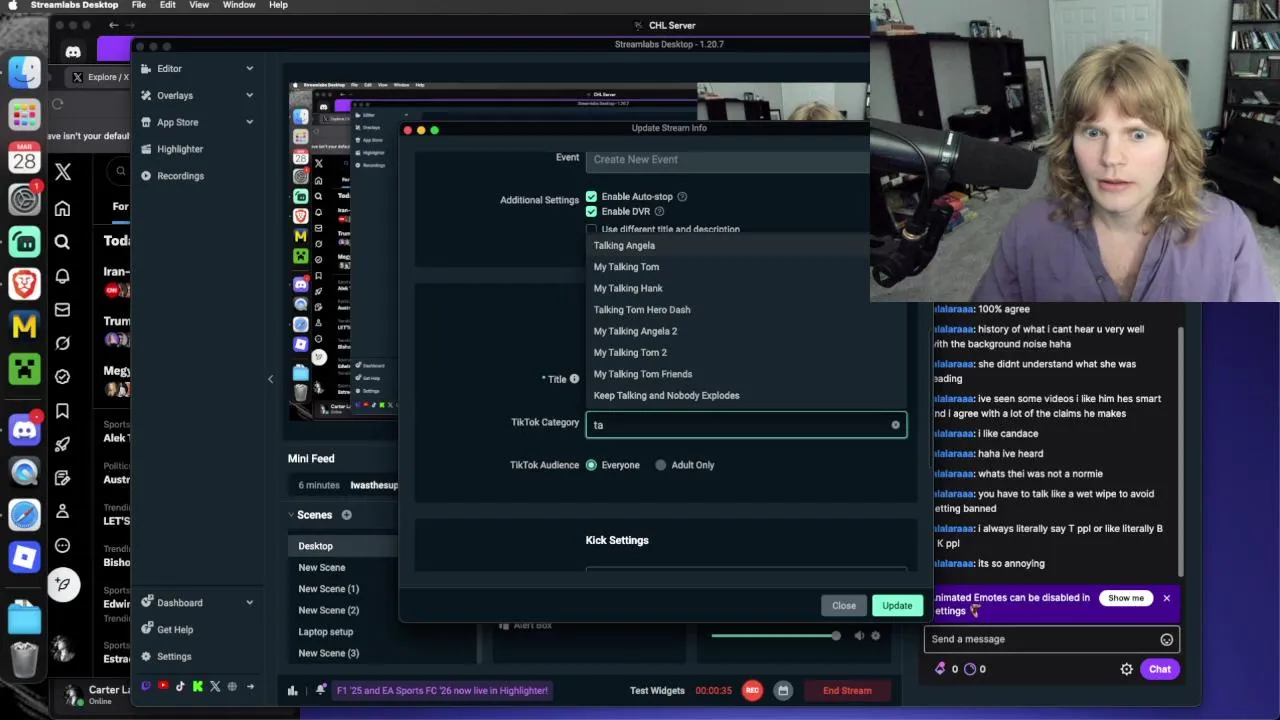Select Everyone for TikTok Audience
The height and width of the screenshot is (720, 1280).
coord(591,465)
